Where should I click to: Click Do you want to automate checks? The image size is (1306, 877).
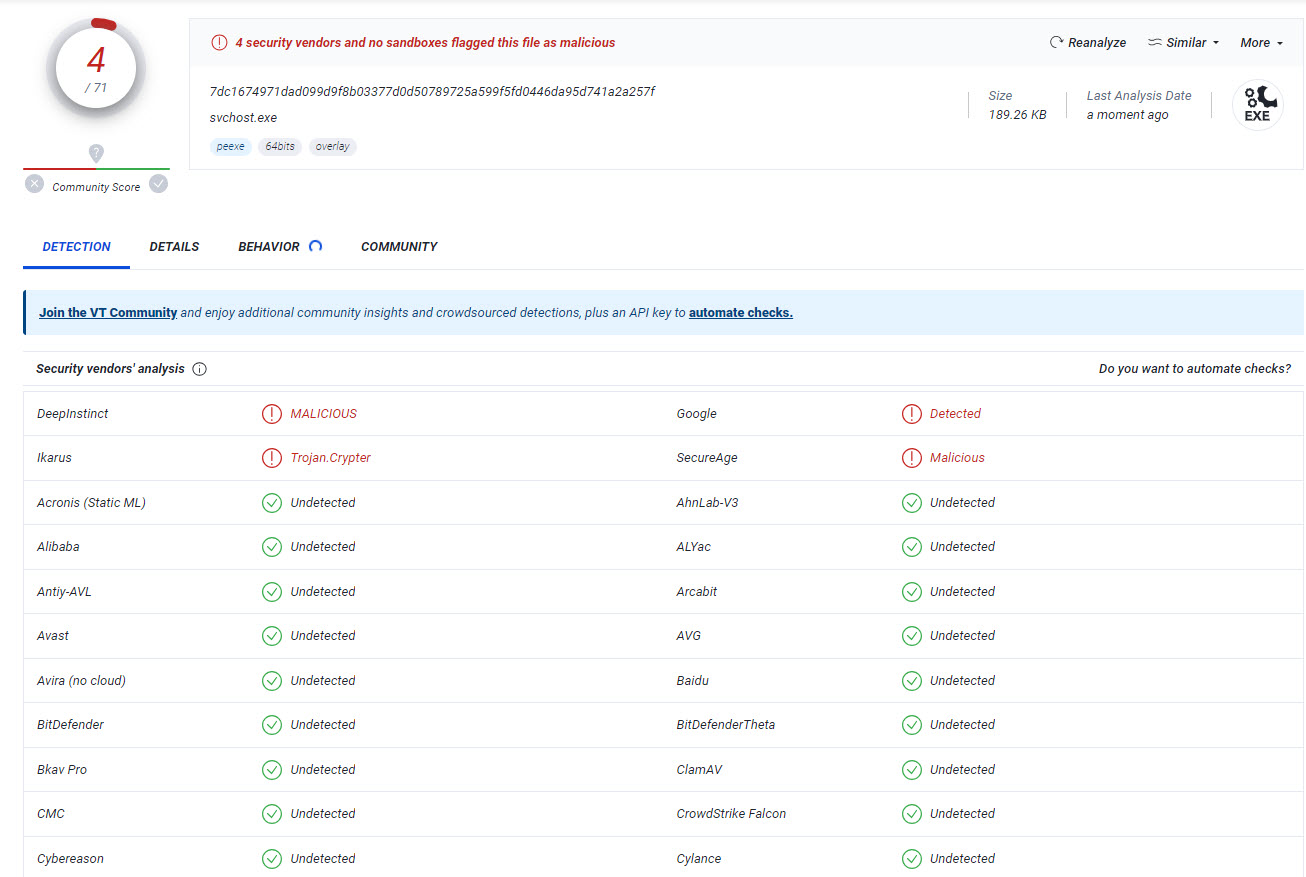click(1195, 369)
